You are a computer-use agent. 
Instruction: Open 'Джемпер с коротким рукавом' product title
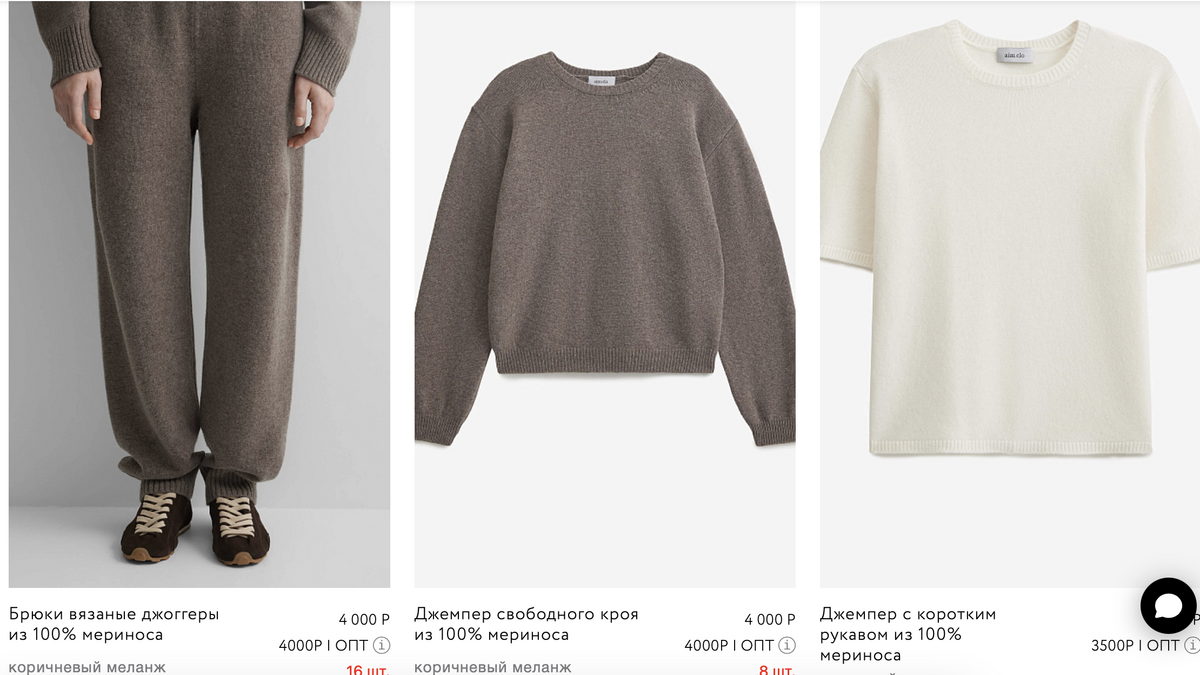coord(908,634)
